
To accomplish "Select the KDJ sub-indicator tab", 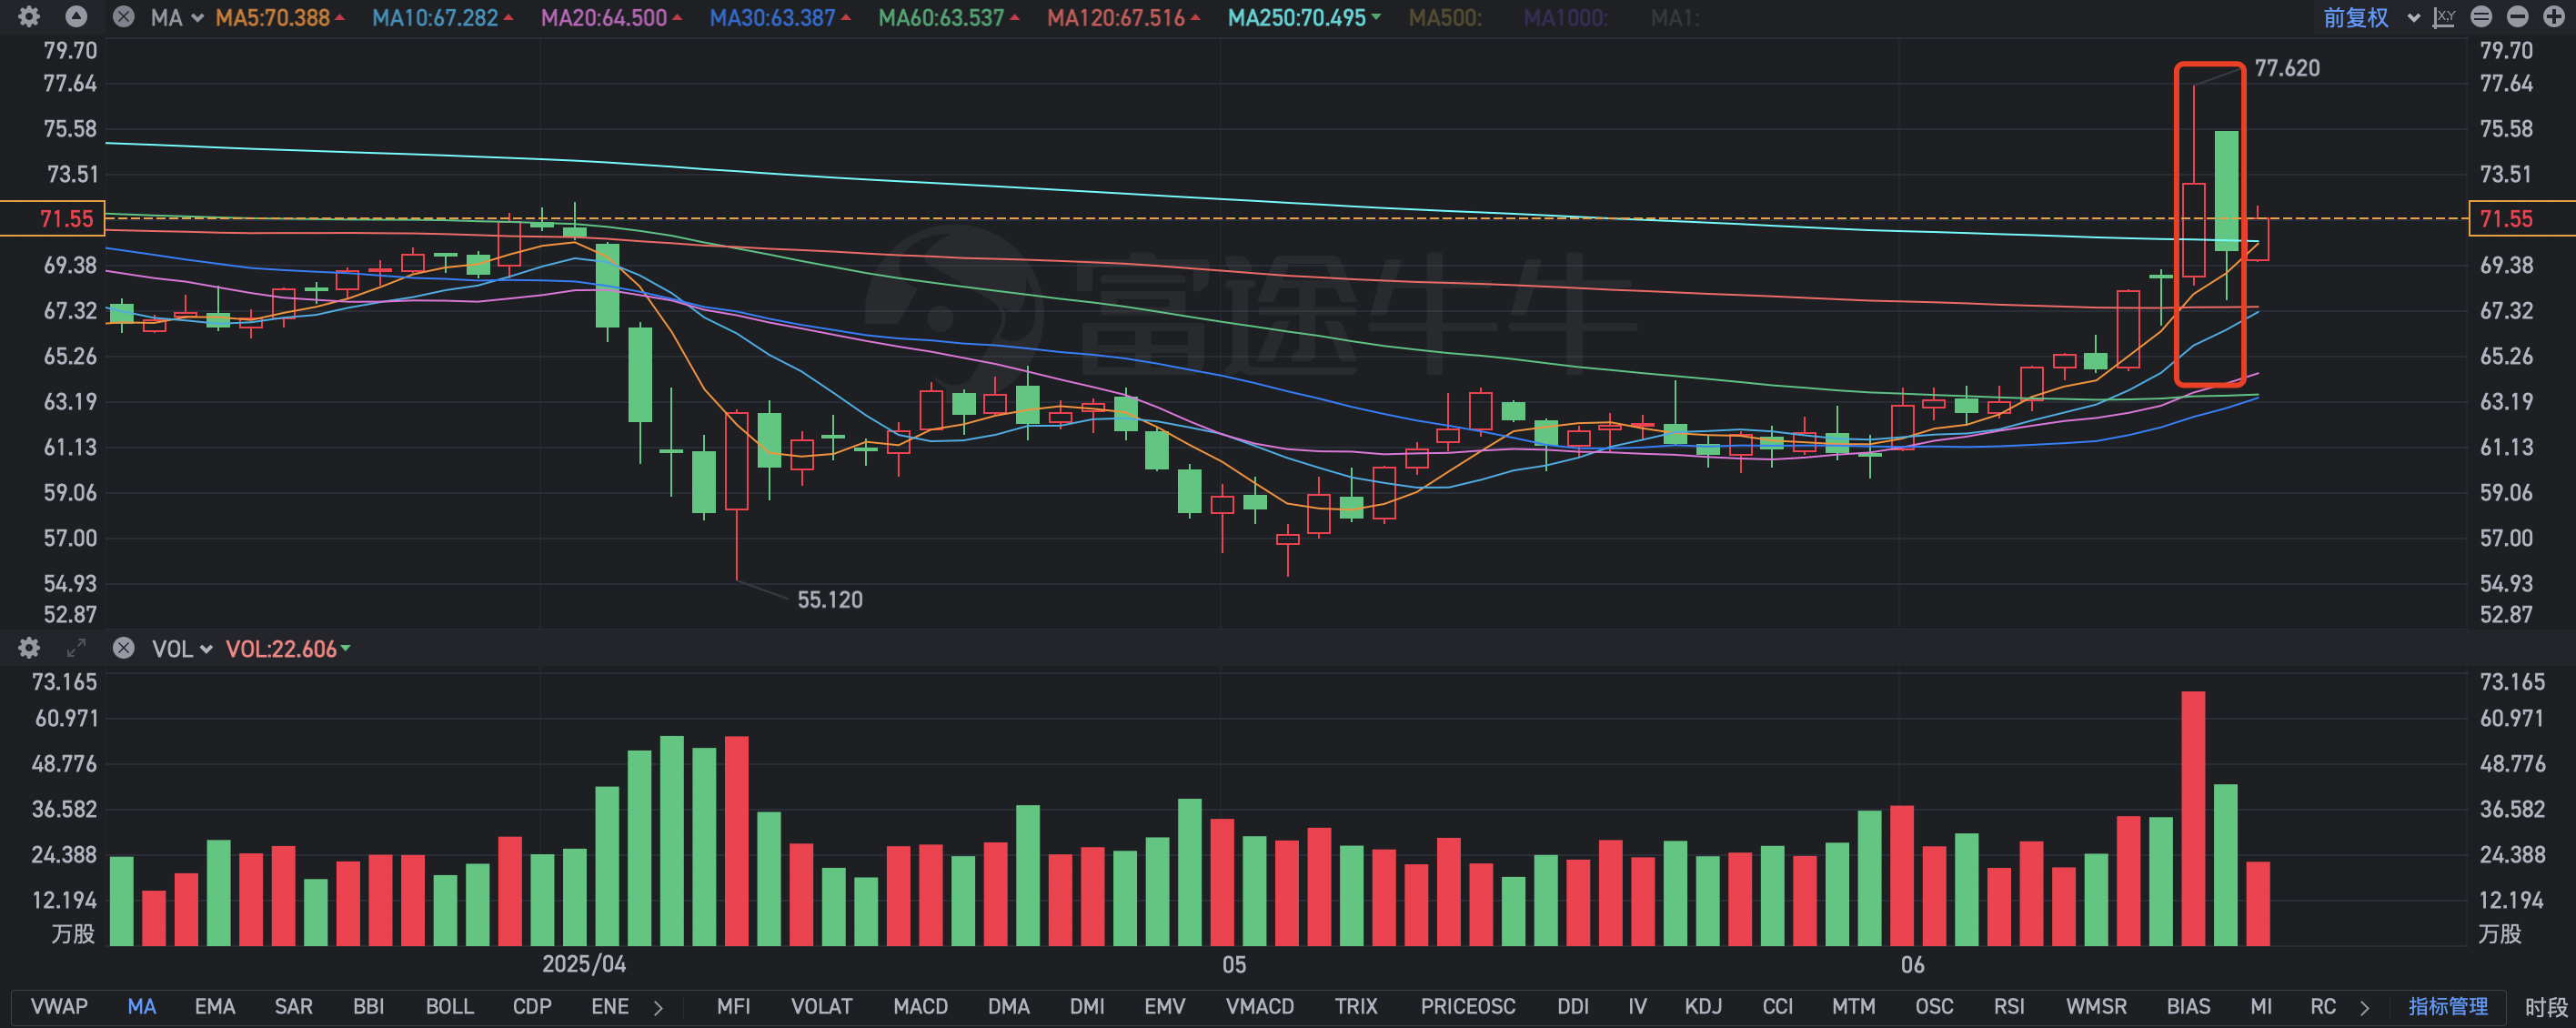I will pos(1702,1006).
